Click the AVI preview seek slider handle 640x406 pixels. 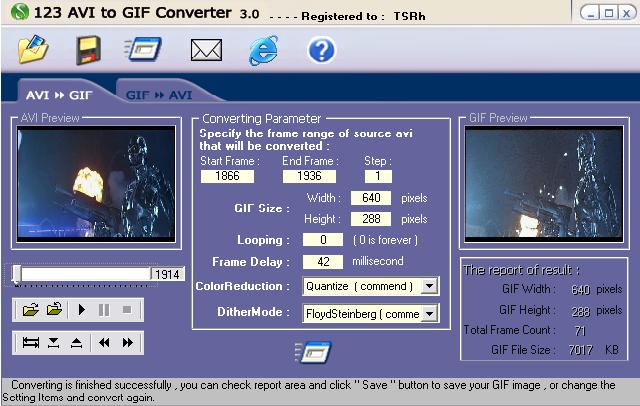coord(17,274)
